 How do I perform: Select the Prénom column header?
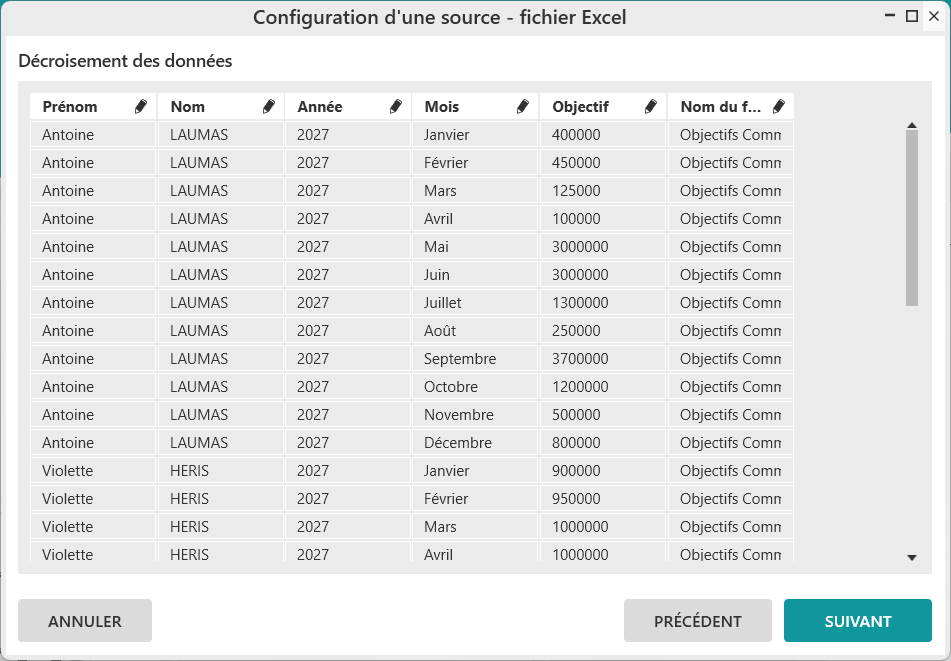[93, 107]
